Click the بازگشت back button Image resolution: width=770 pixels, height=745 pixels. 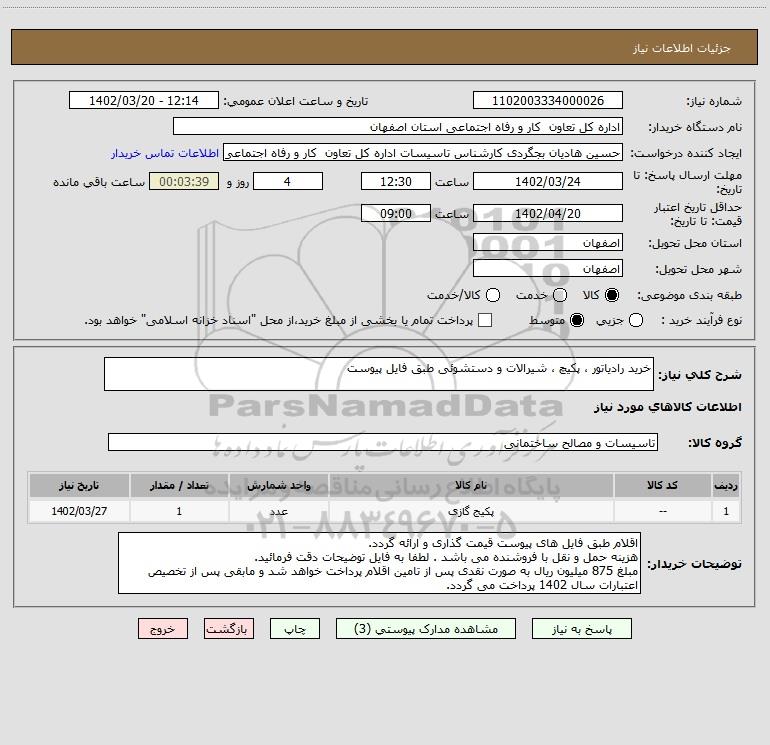tap(229, 629)
